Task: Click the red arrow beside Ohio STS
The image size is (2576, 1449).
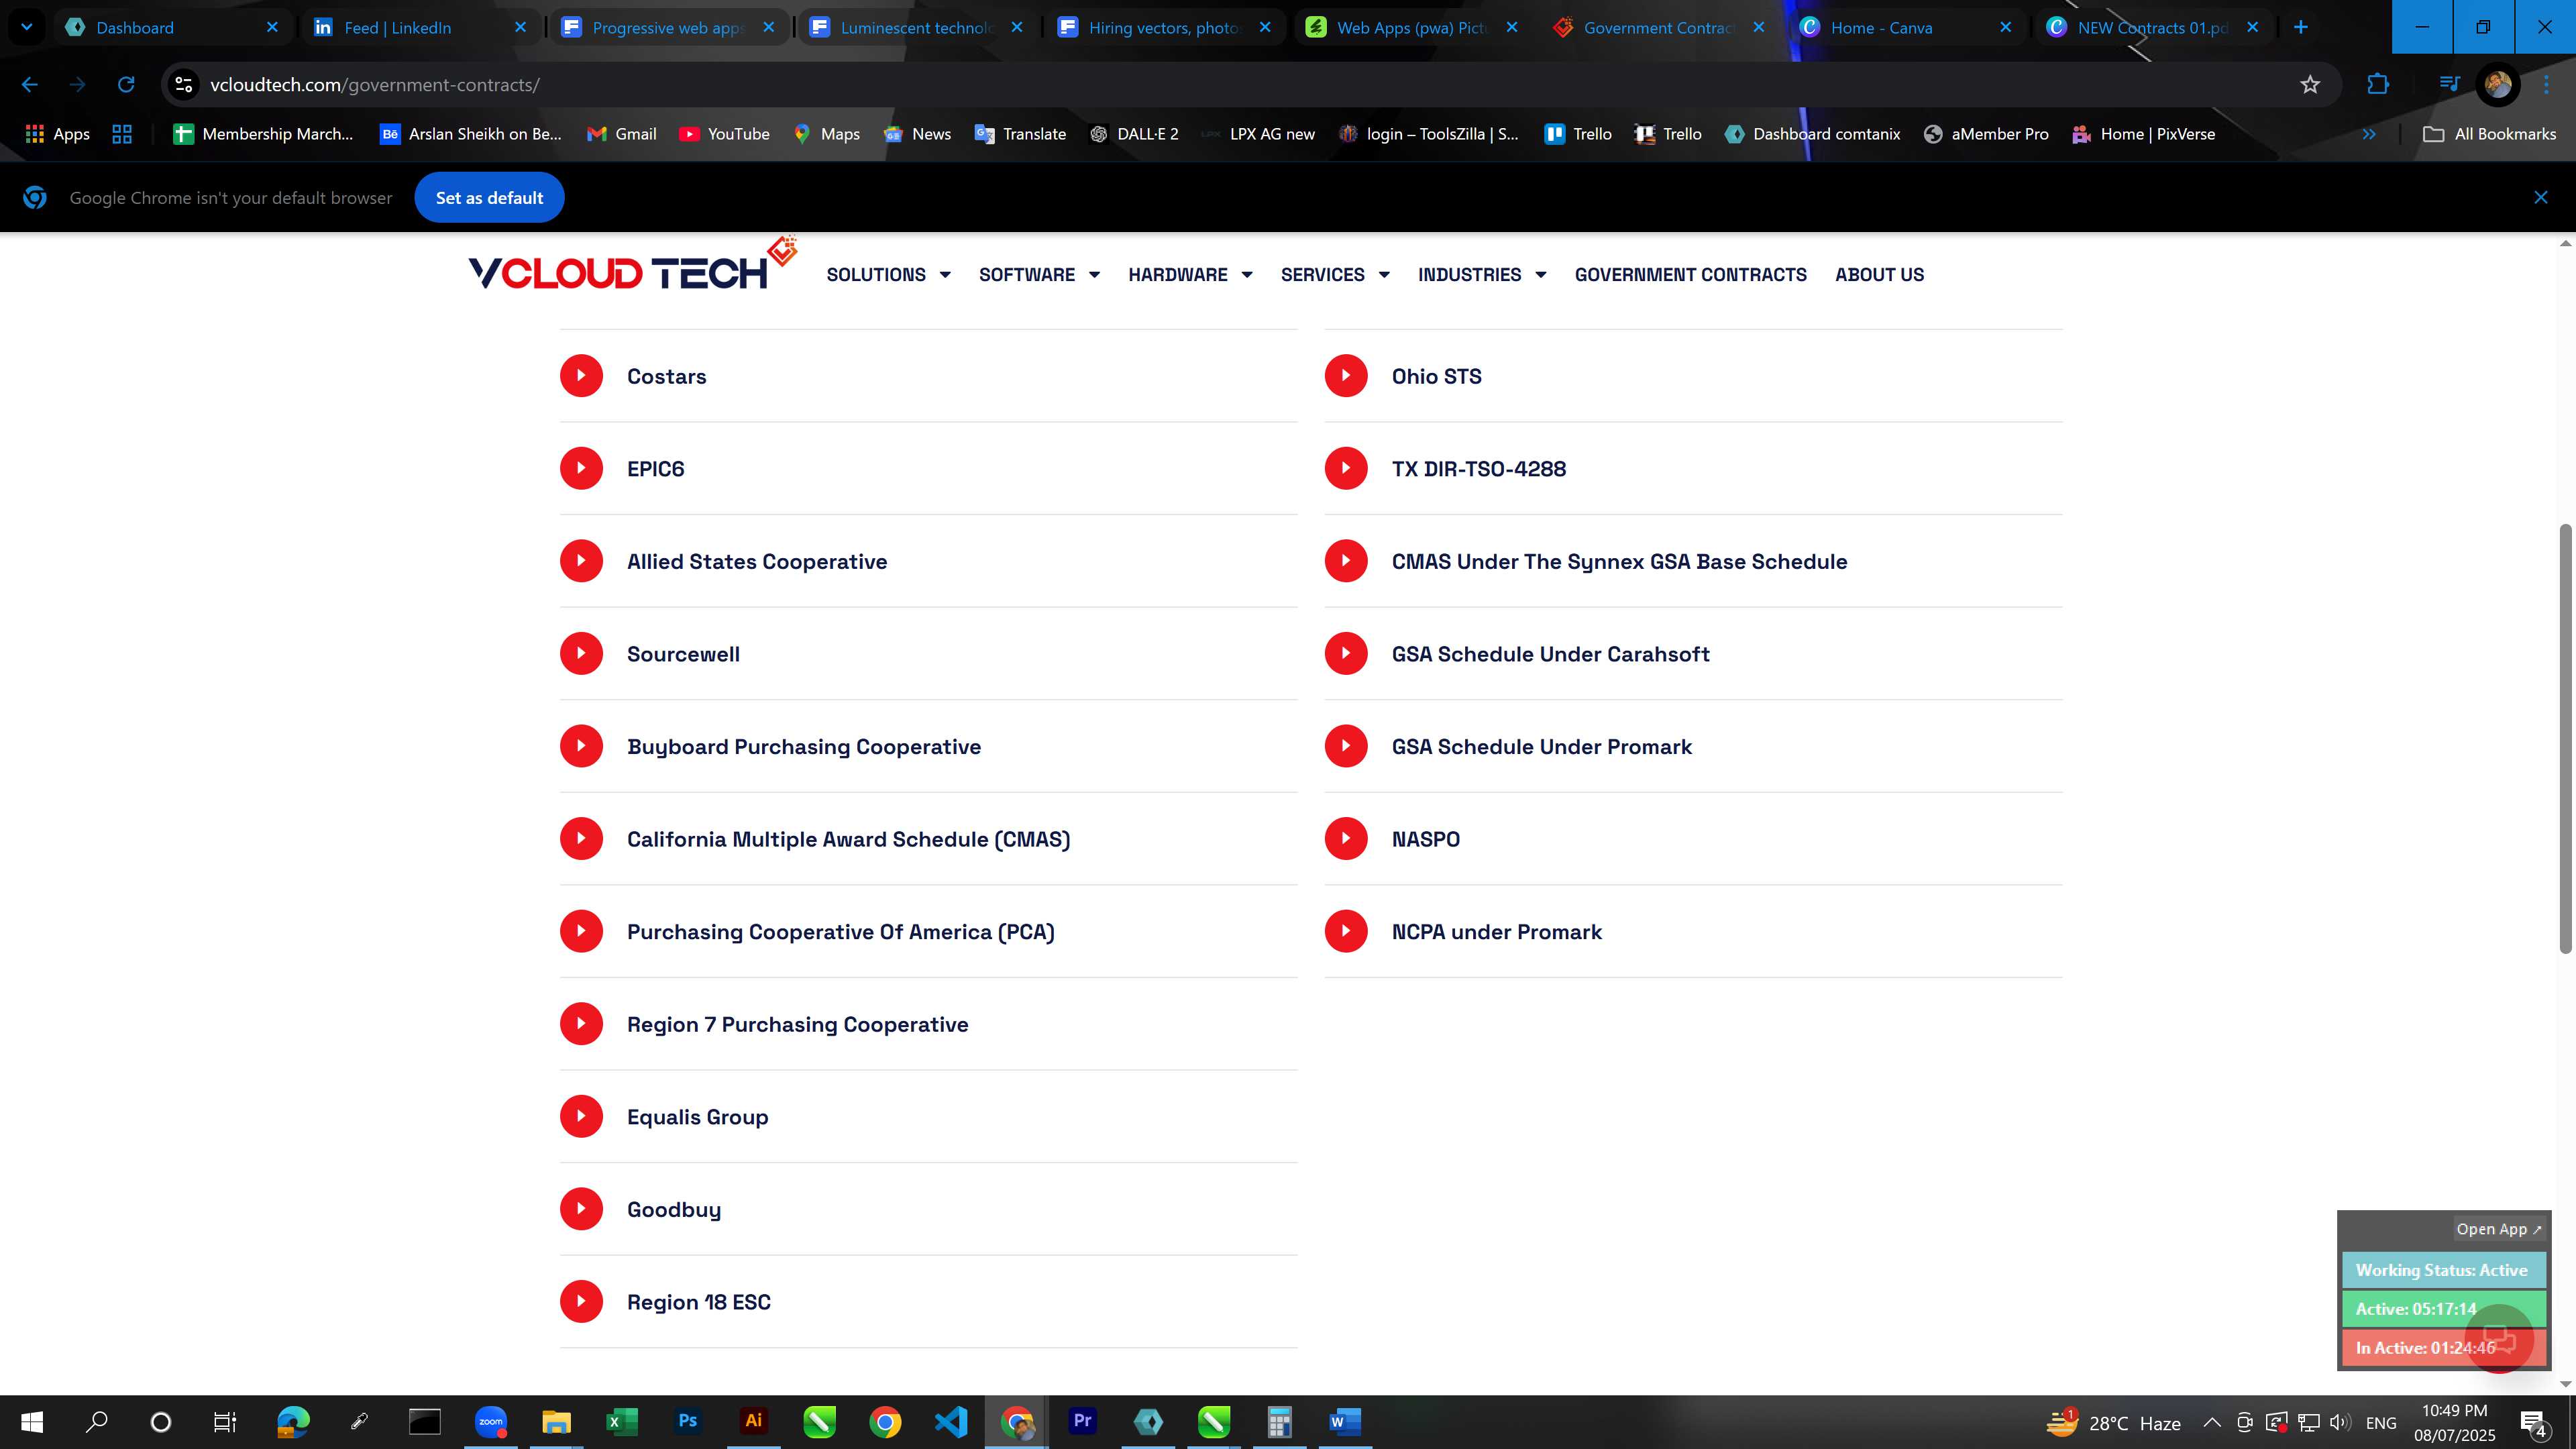Action: pyautogui.click(x=1346, y=376)
